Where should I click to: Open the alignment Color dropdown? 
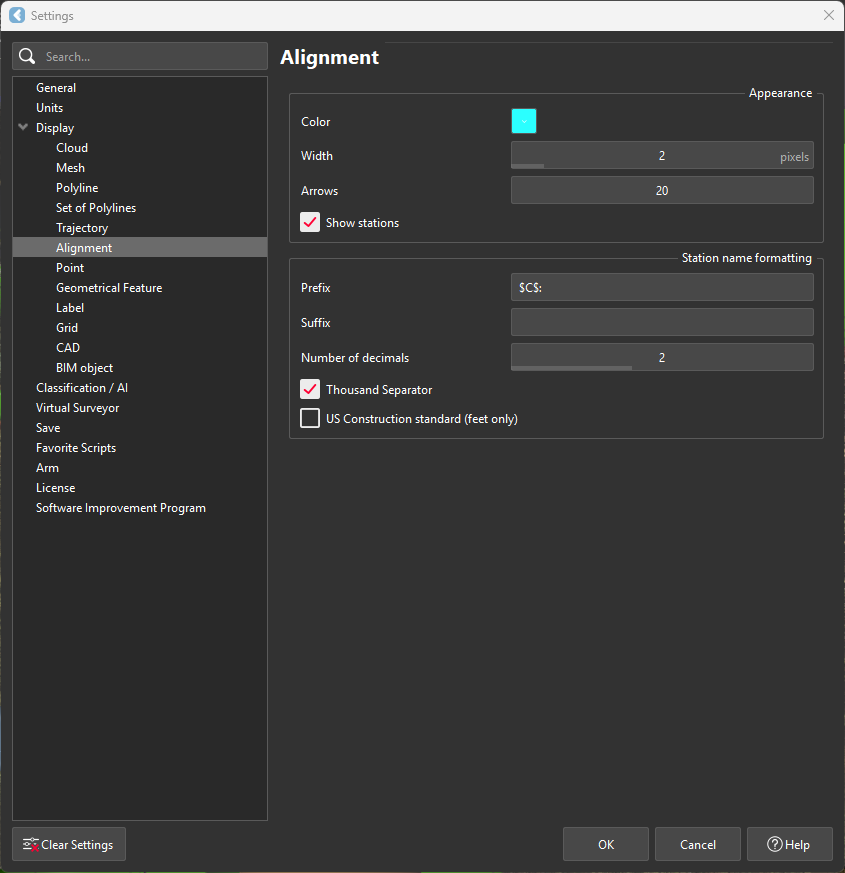coord(524,122)
